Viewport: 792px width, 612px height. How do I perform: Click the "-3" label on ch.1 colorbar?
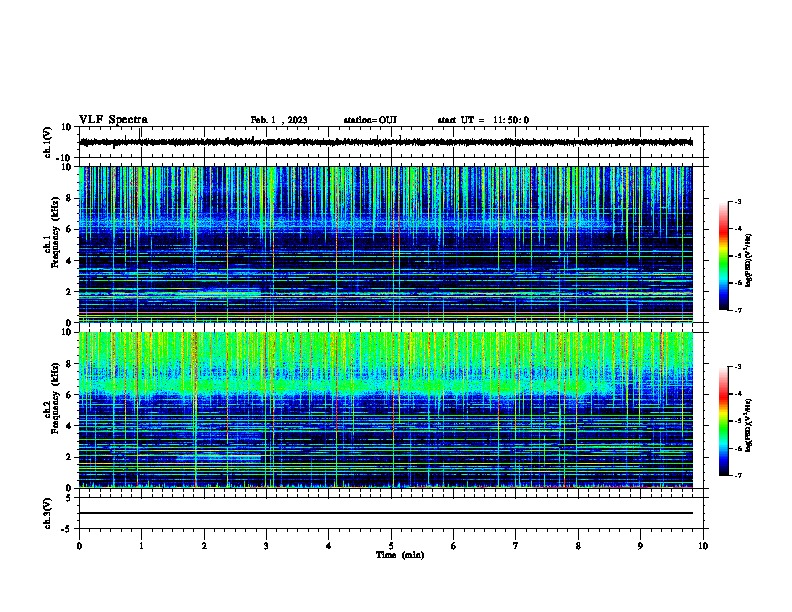tap(737, 201)
